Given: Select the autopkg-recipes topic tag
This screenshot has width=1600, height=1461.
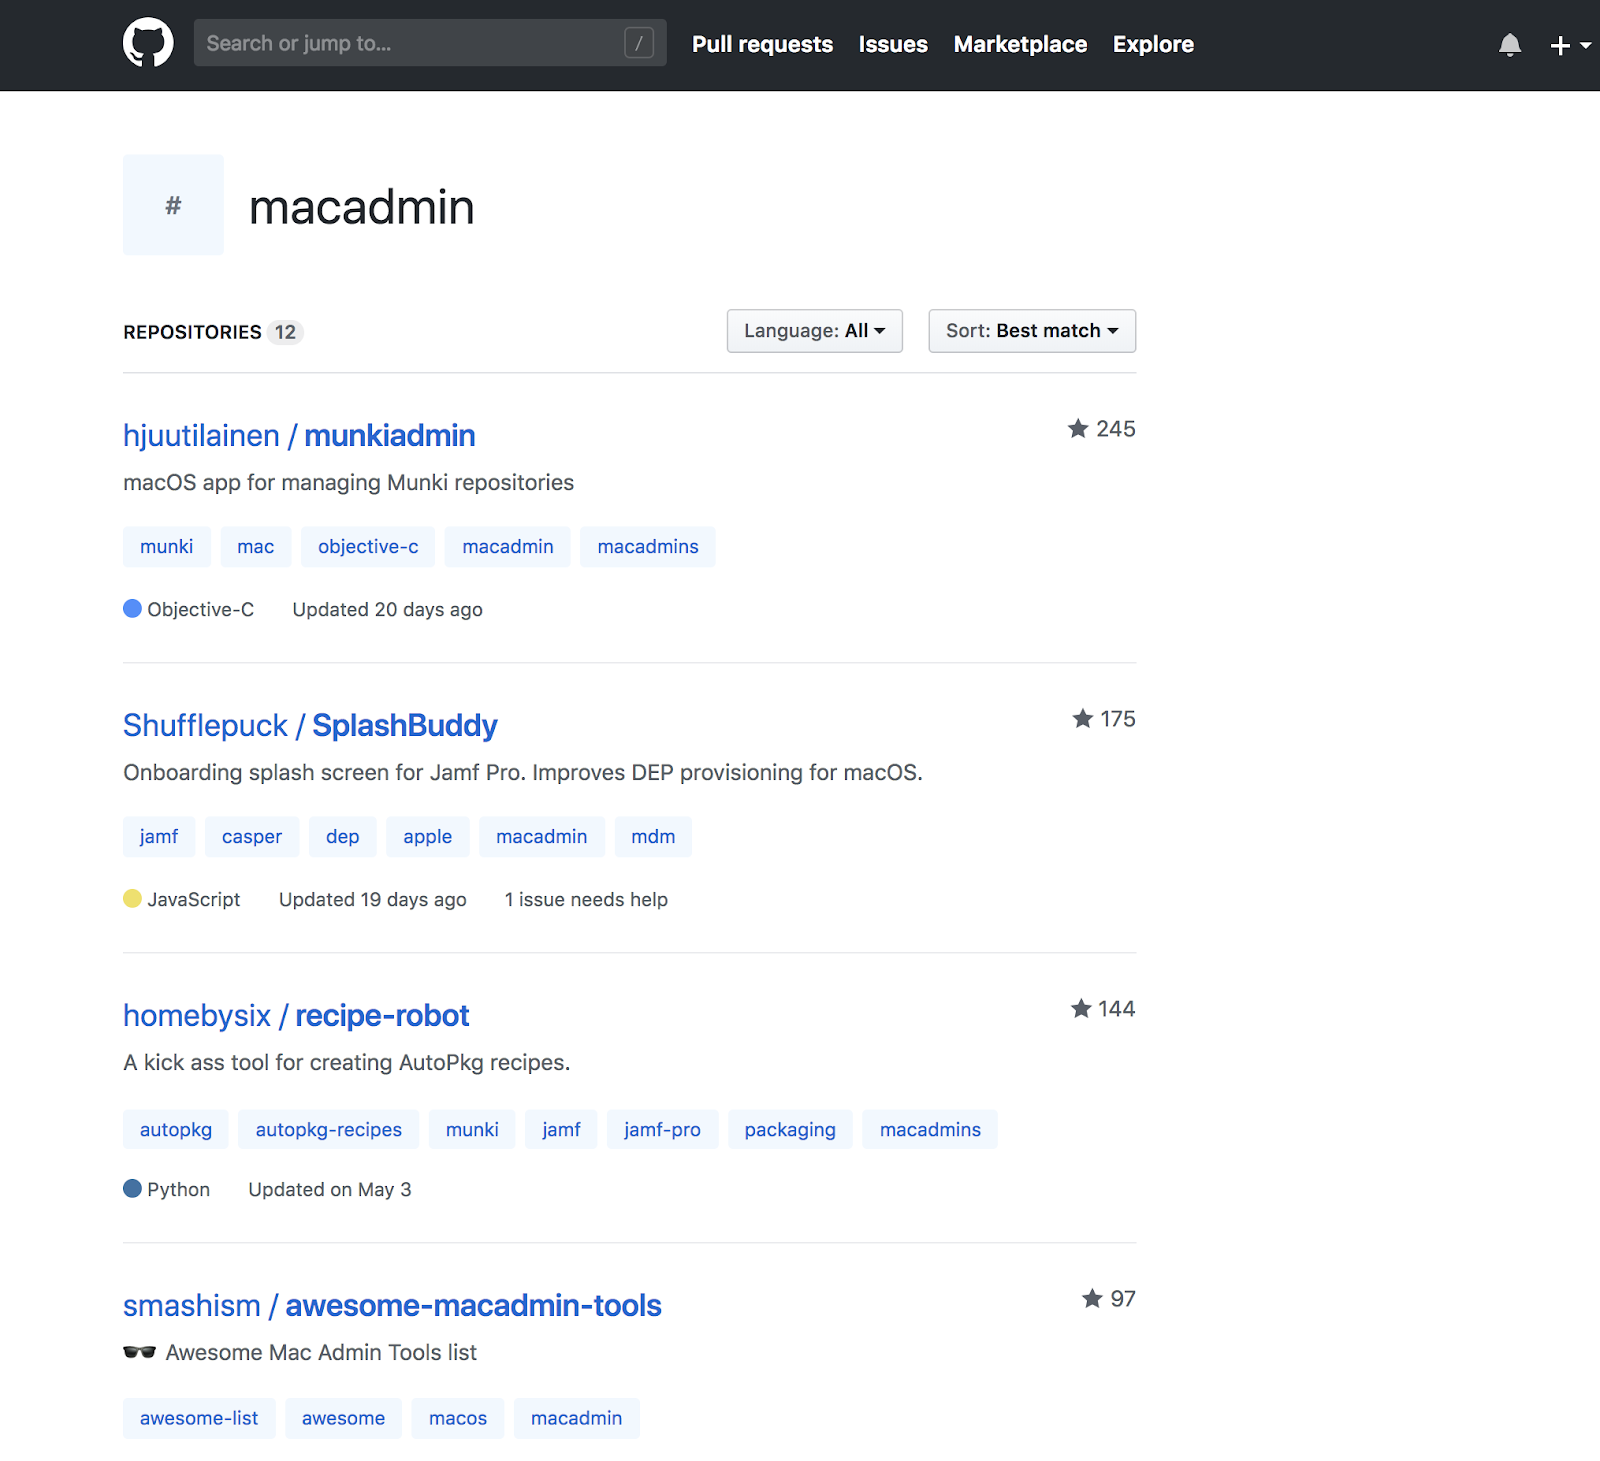Looking at the screenshot, I should (328, 1130).
